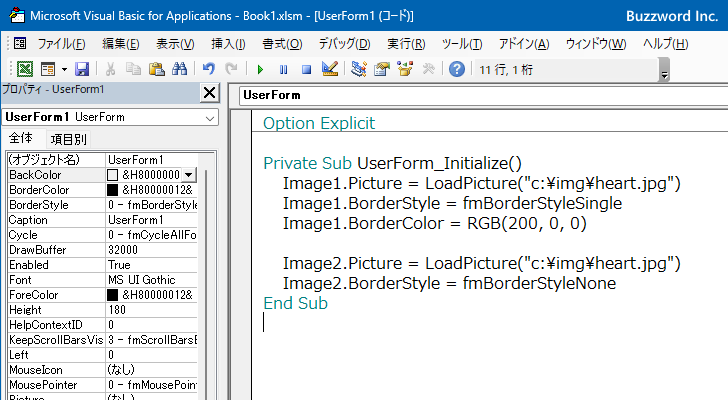Image resolution: width=728 pixels, height=400 pixels.
Task: Open the 表示(V) menu
Action: (x=175, y=44)
